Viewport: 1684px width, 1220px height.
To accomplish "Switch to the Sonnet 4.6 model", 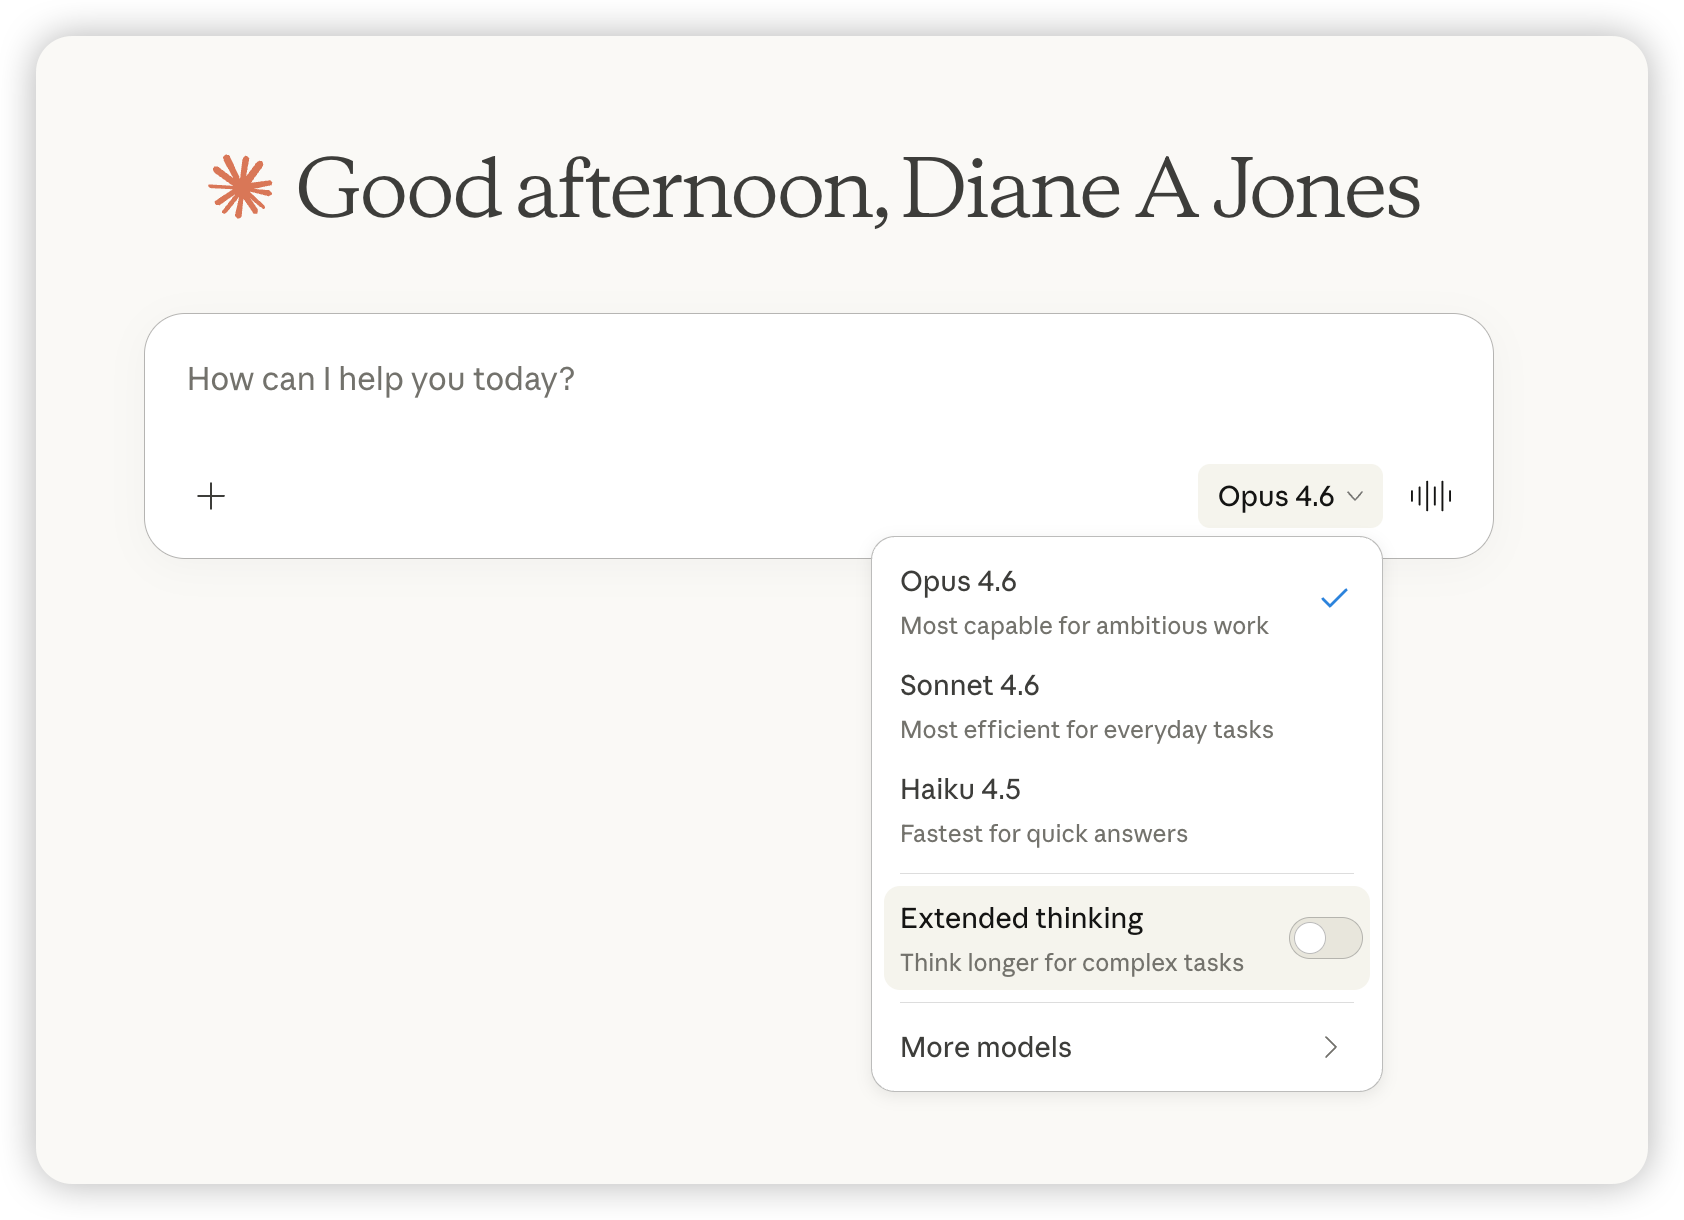I will click(969, 685).
